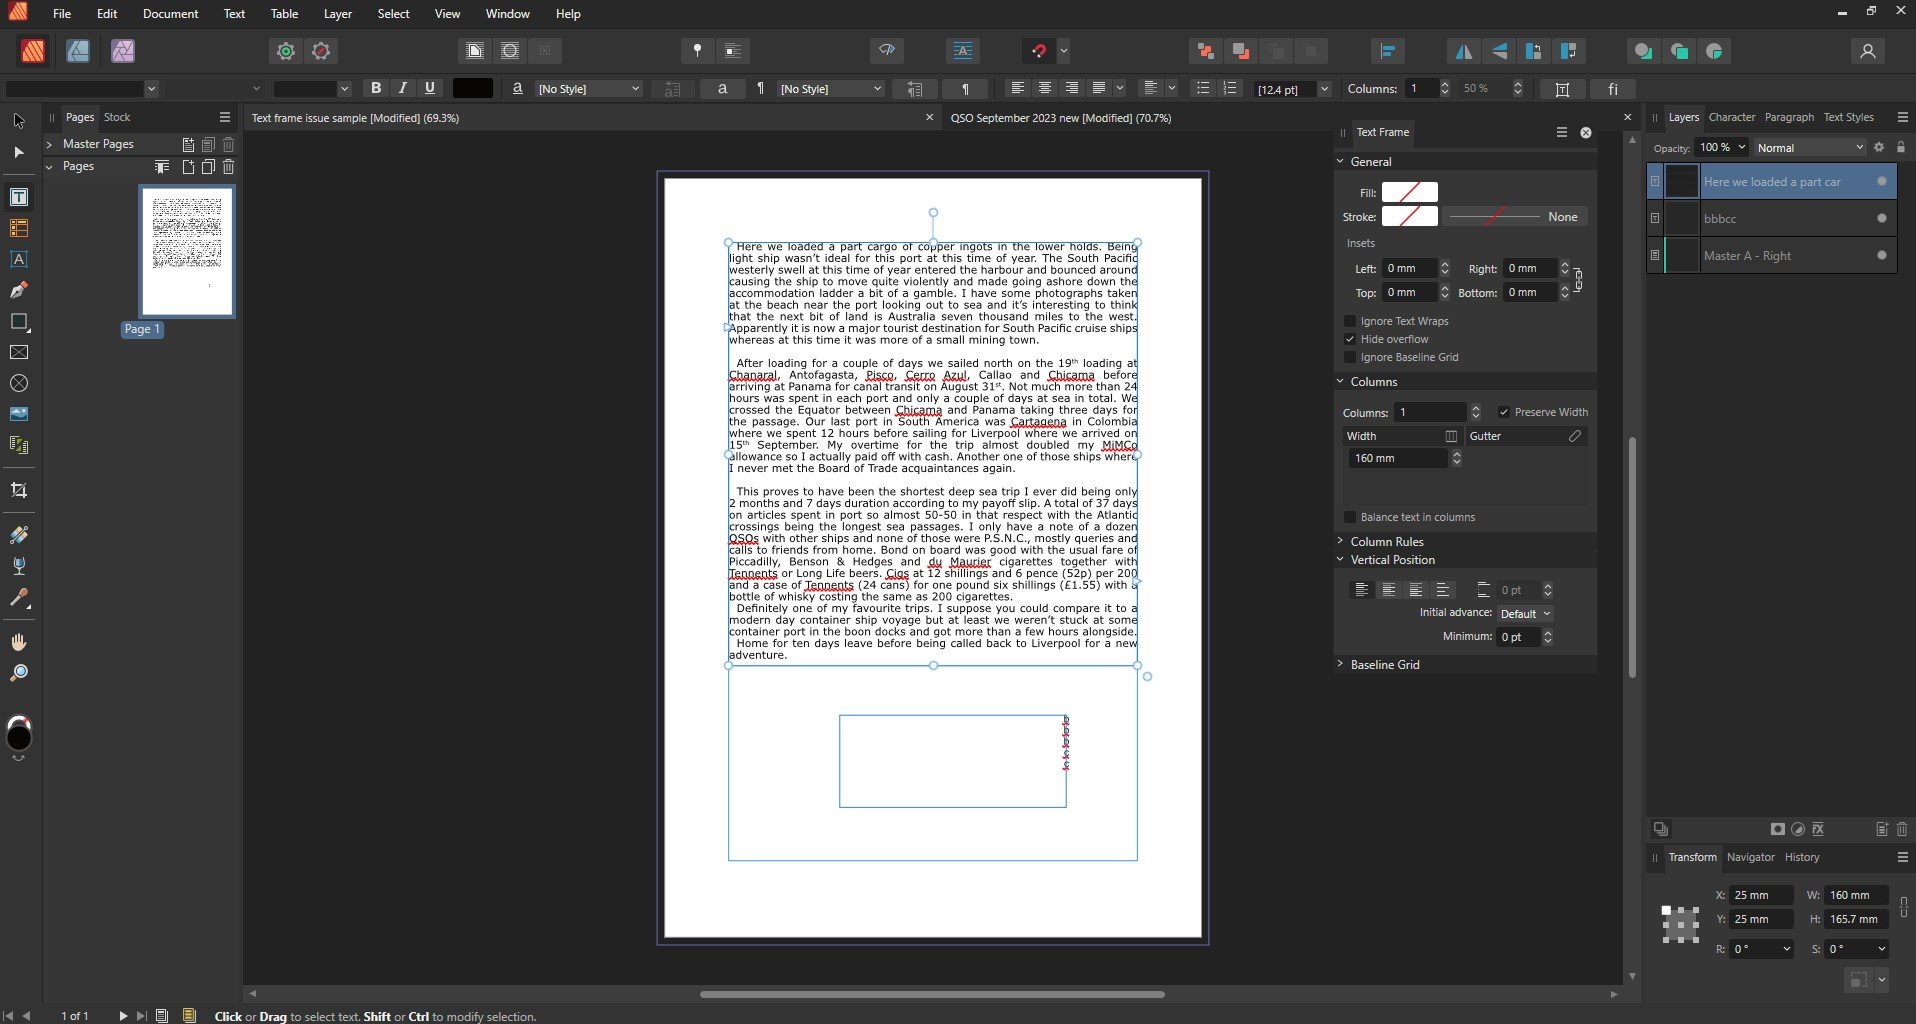Toggle bold formatting in the context toolbar
Screen dimensions: 1916x1024
click(375, 88)
